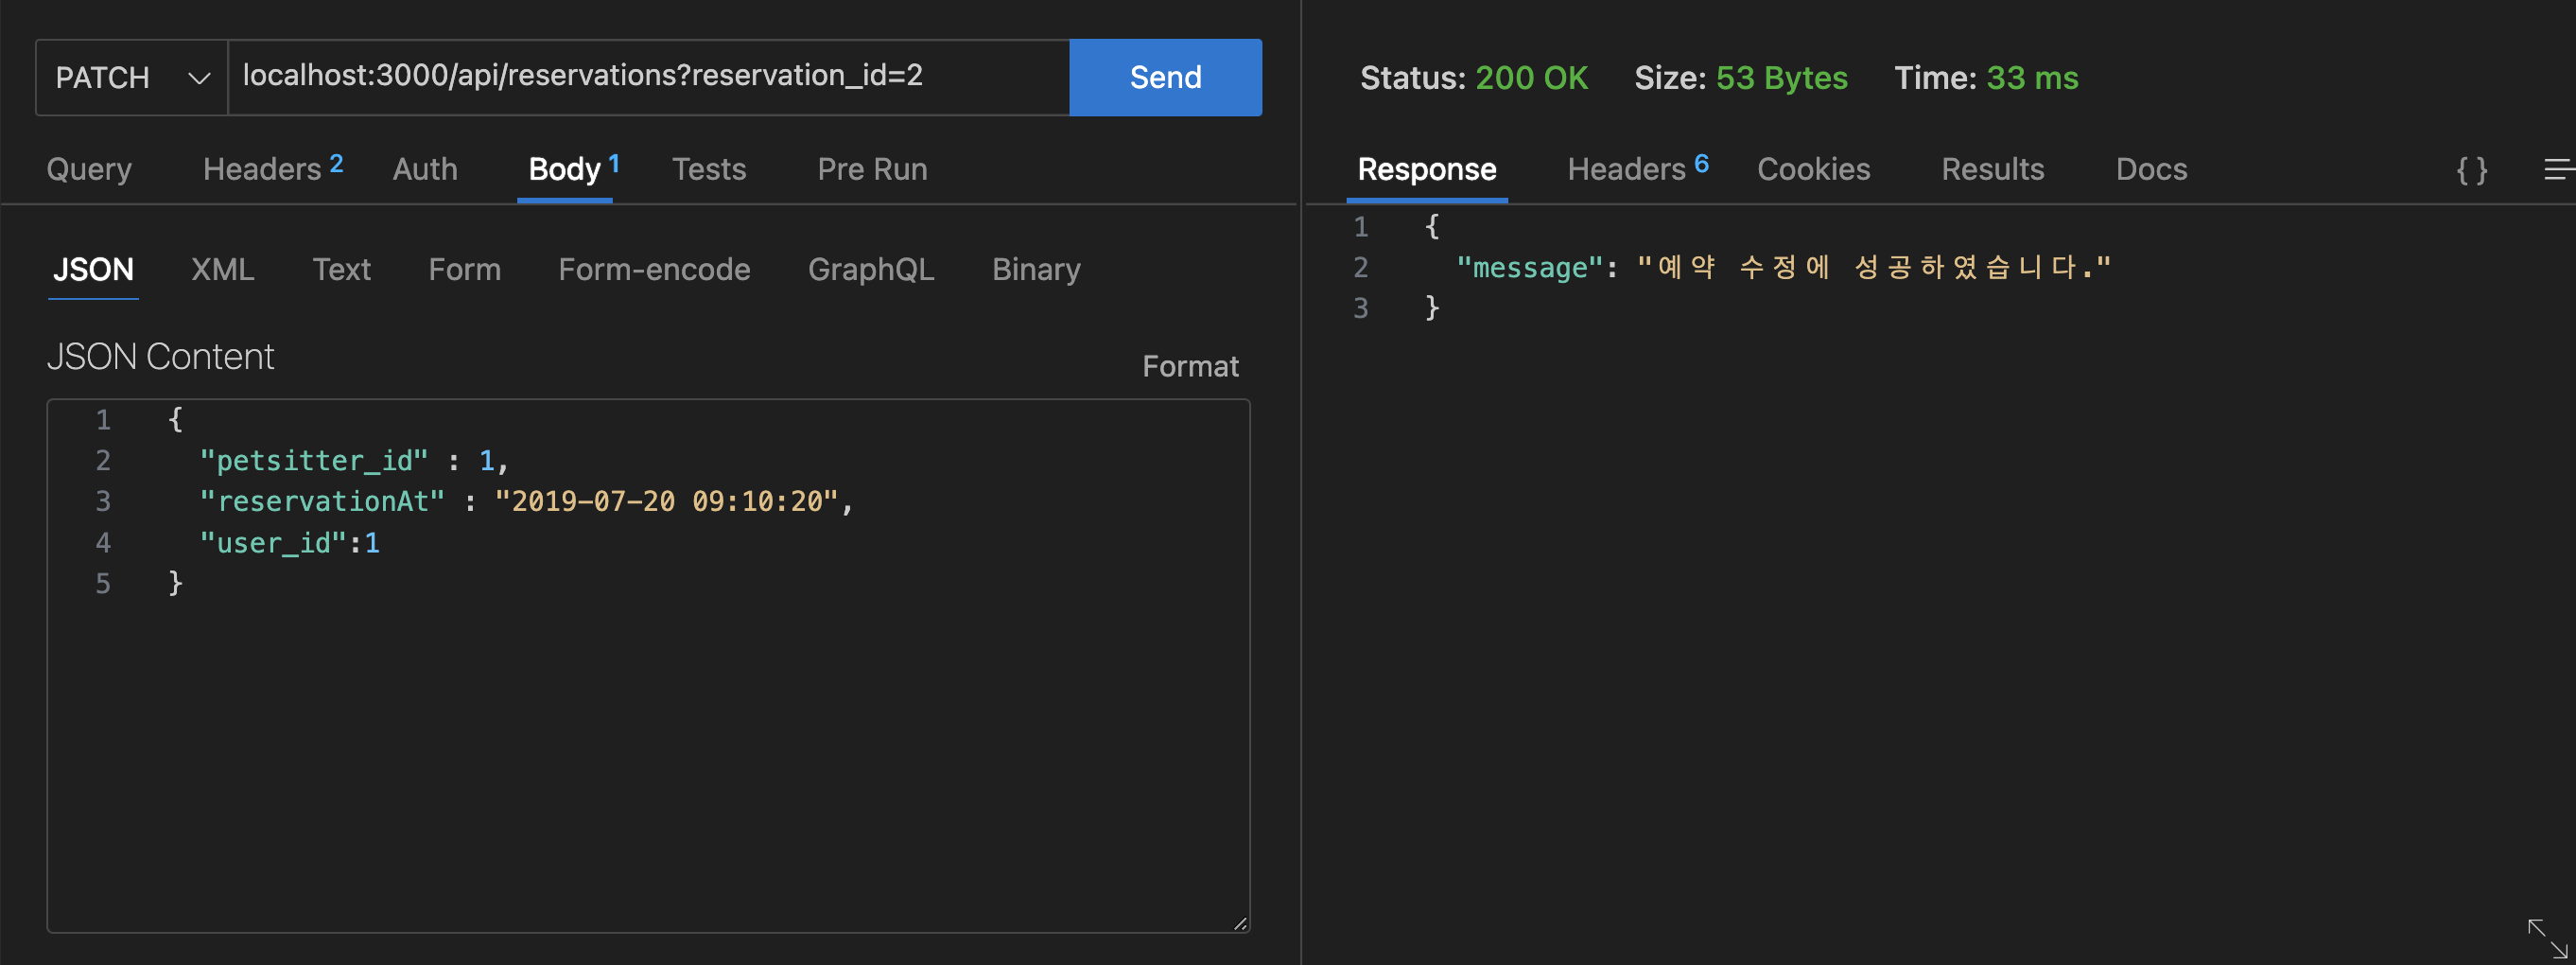Select Binary body type
The height and width of the screenshot is (965, 2576).
[x=1036, y=269]
